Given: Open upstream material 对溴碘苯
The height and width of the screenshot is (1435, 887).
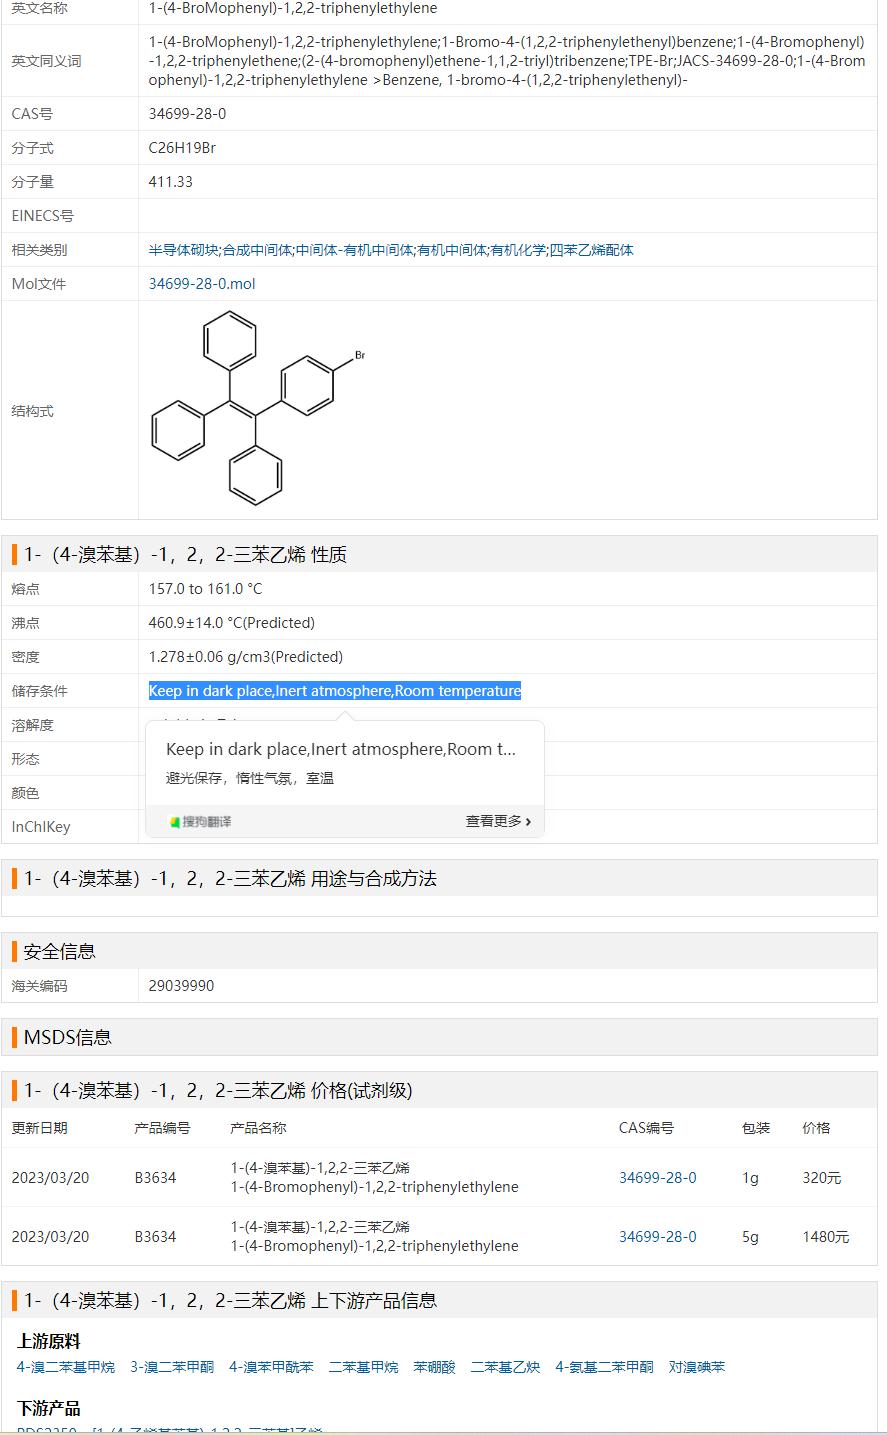Looking at the screenshot, I should [x=697, y=1367].
